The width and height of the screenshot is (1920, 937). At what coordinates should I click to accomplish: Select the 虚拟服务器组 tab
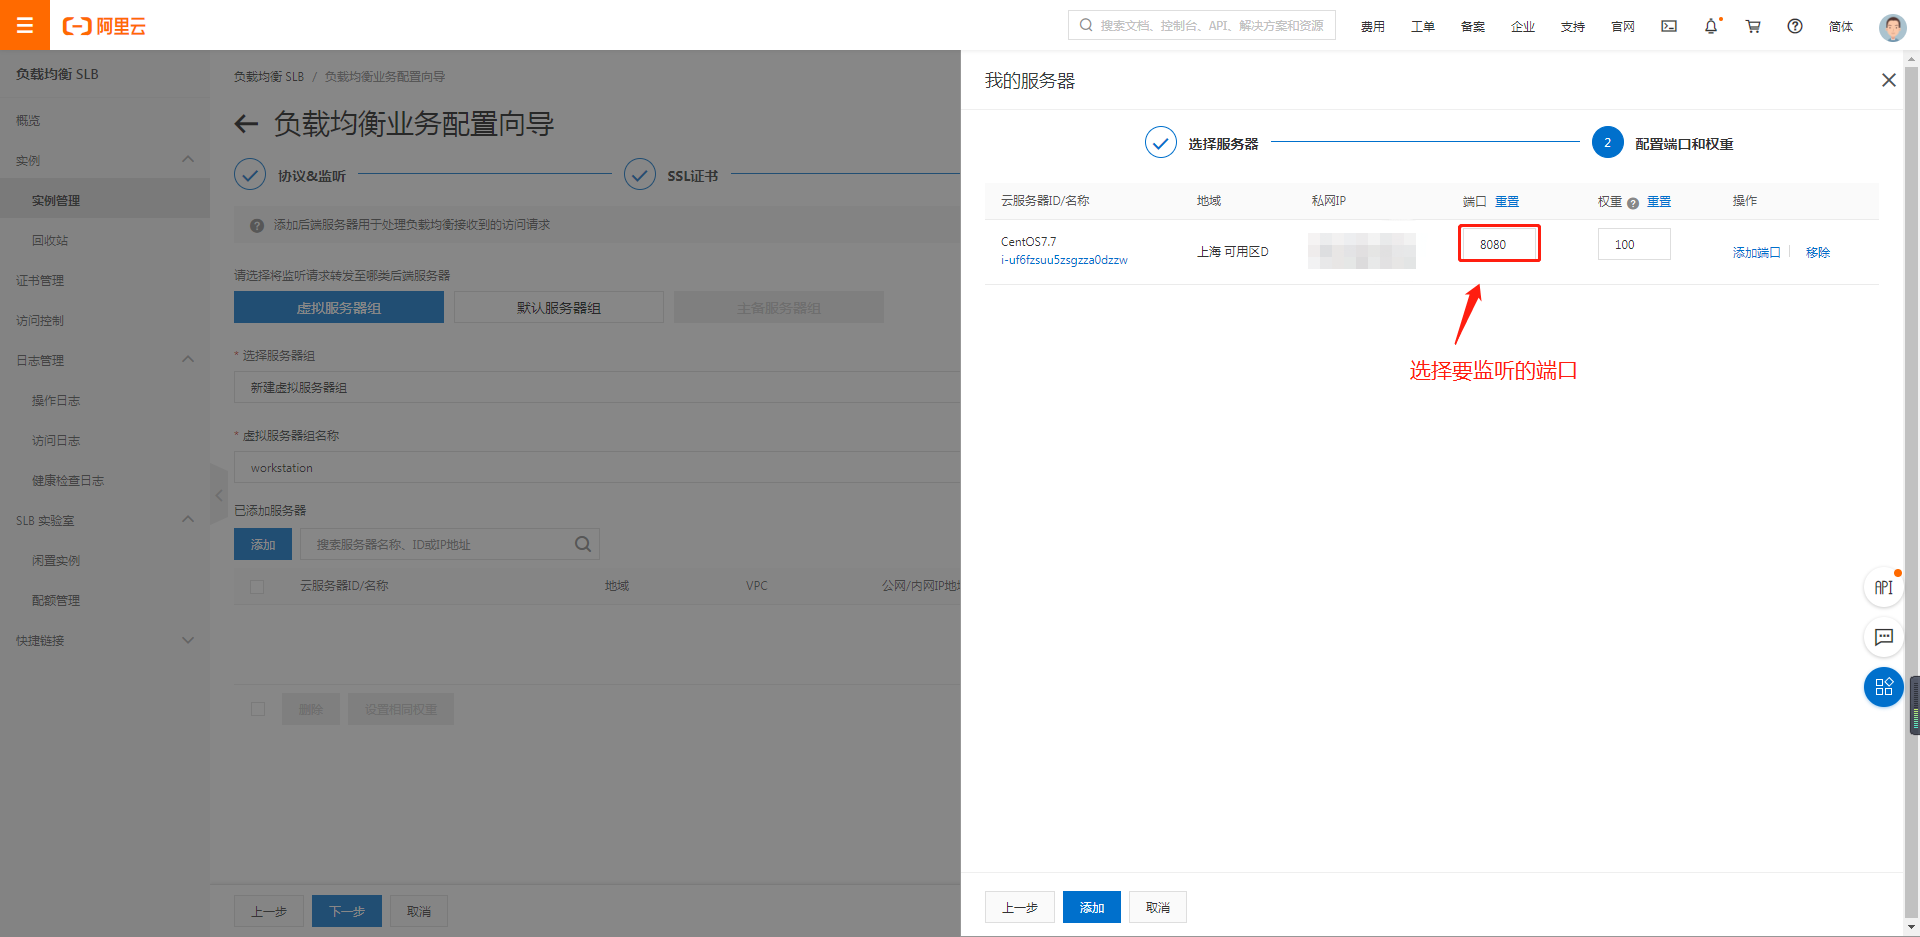click(338, 308)
